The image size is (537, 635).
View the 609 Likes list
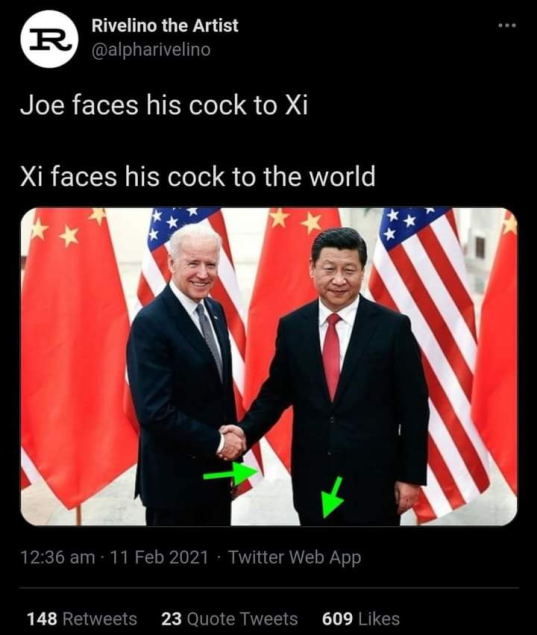tap(361, 618)
